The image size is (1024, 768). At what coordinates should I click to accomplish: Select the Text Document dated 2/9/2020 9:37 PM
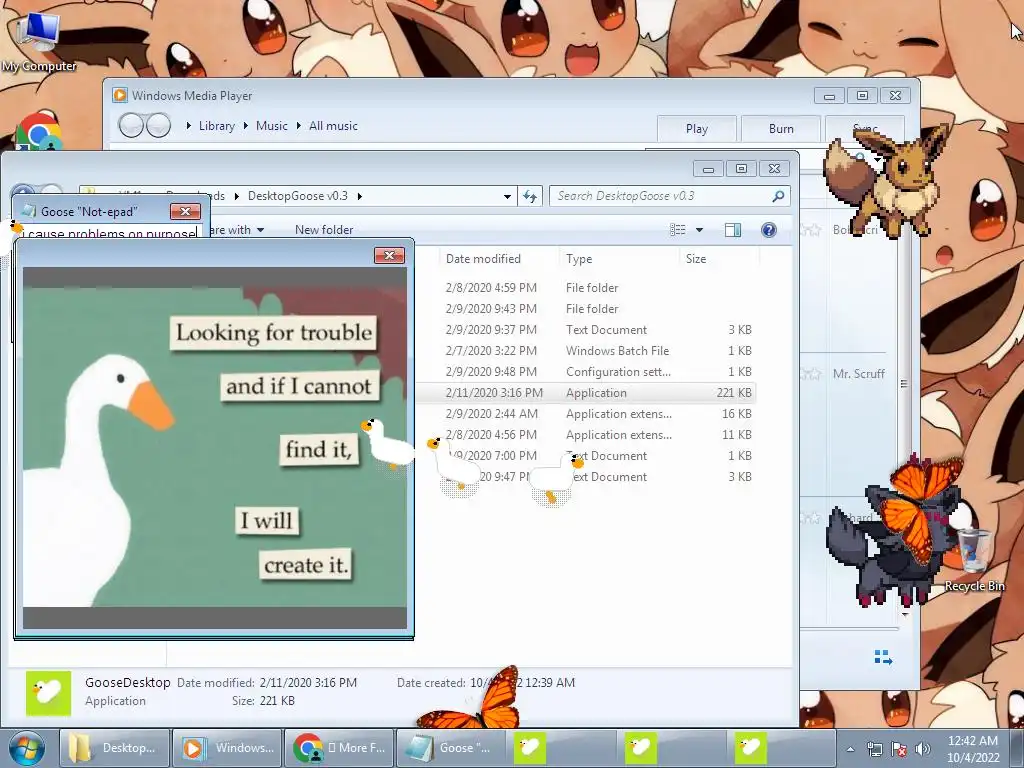pyautogui.click(x=586, y=330)
